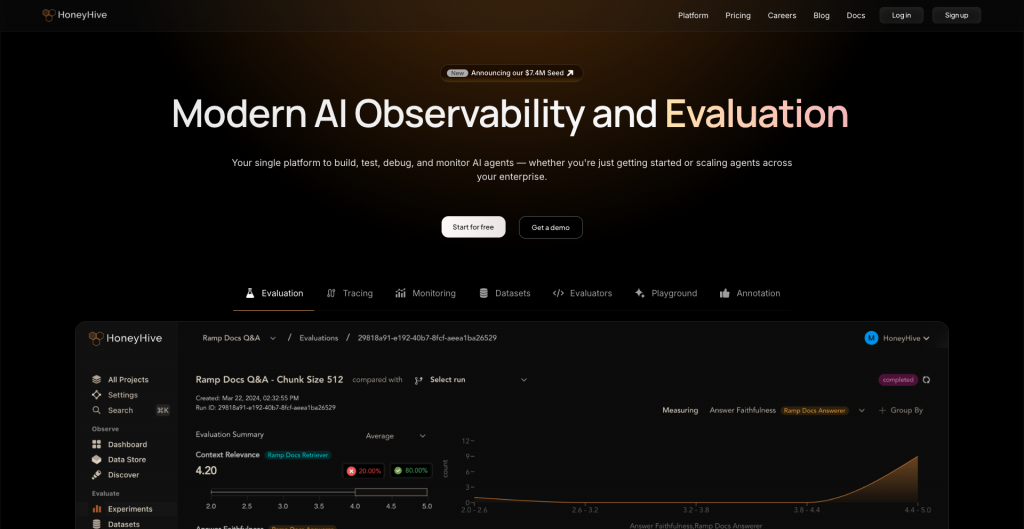This screenshot has width=1024, height=529.
Task: Click the HoneyHive logo in top navigation
Action: tap(74, 15)
